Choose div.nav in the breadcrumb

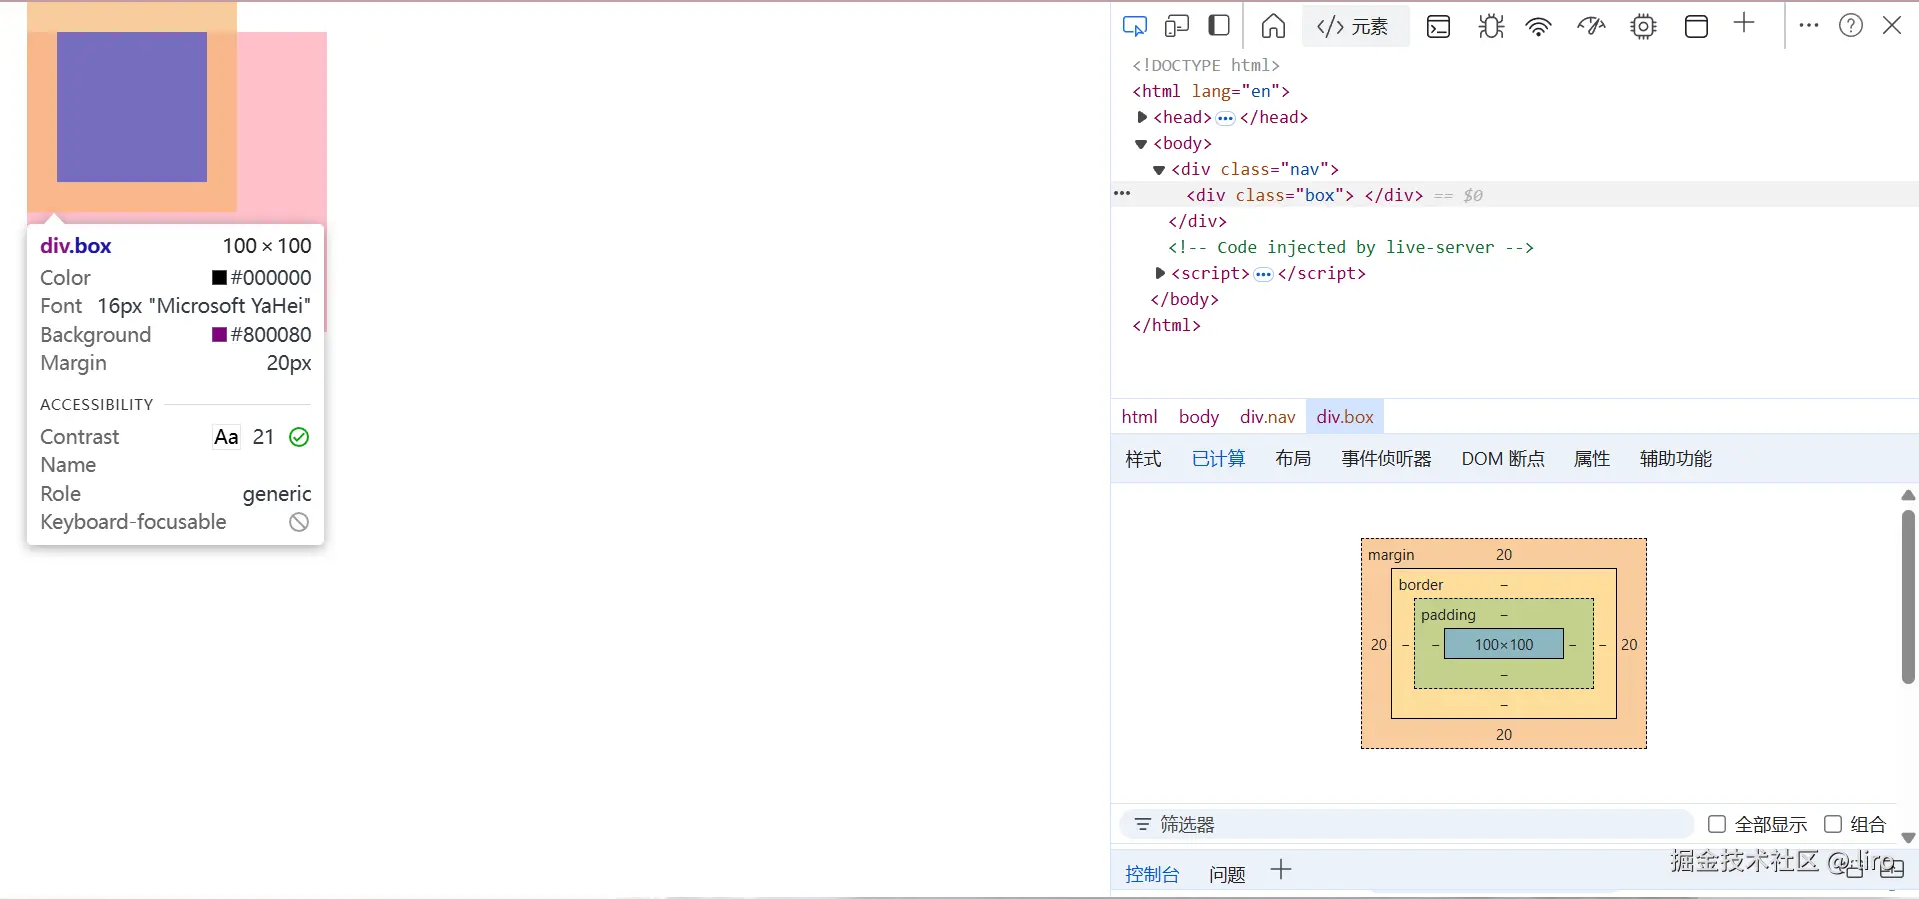click(x=1268, y=417)
